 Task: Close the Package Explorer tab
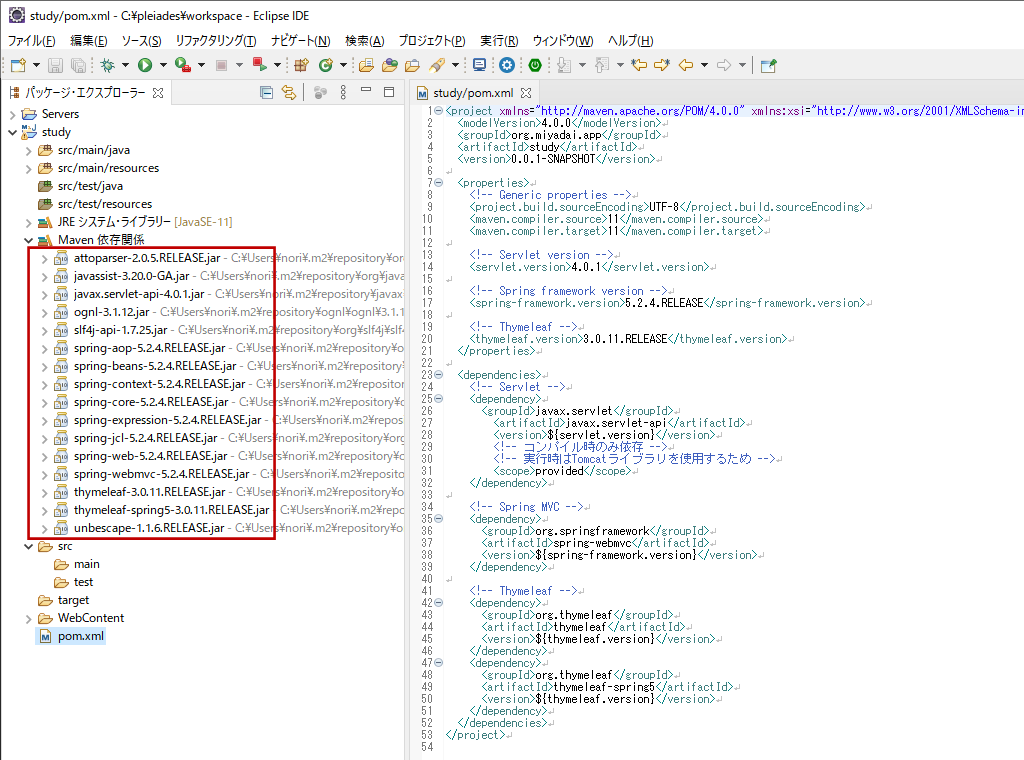158,93
